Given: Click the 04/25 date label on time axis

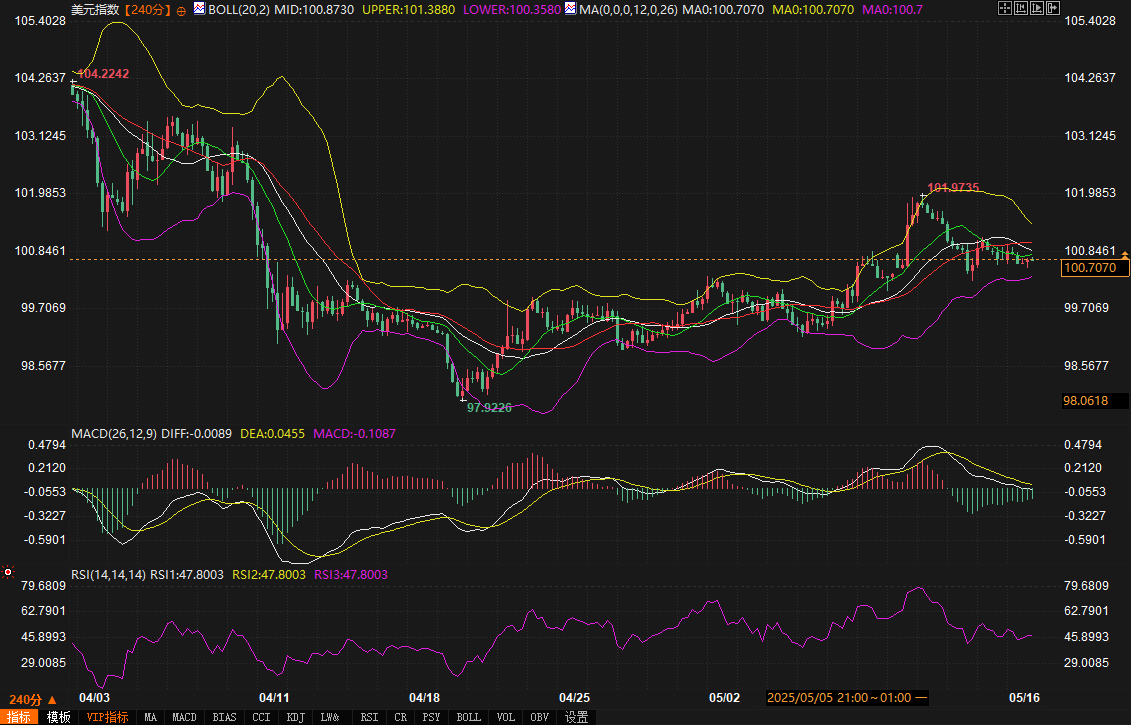Looking at the screenshot, I should point(574,698).
